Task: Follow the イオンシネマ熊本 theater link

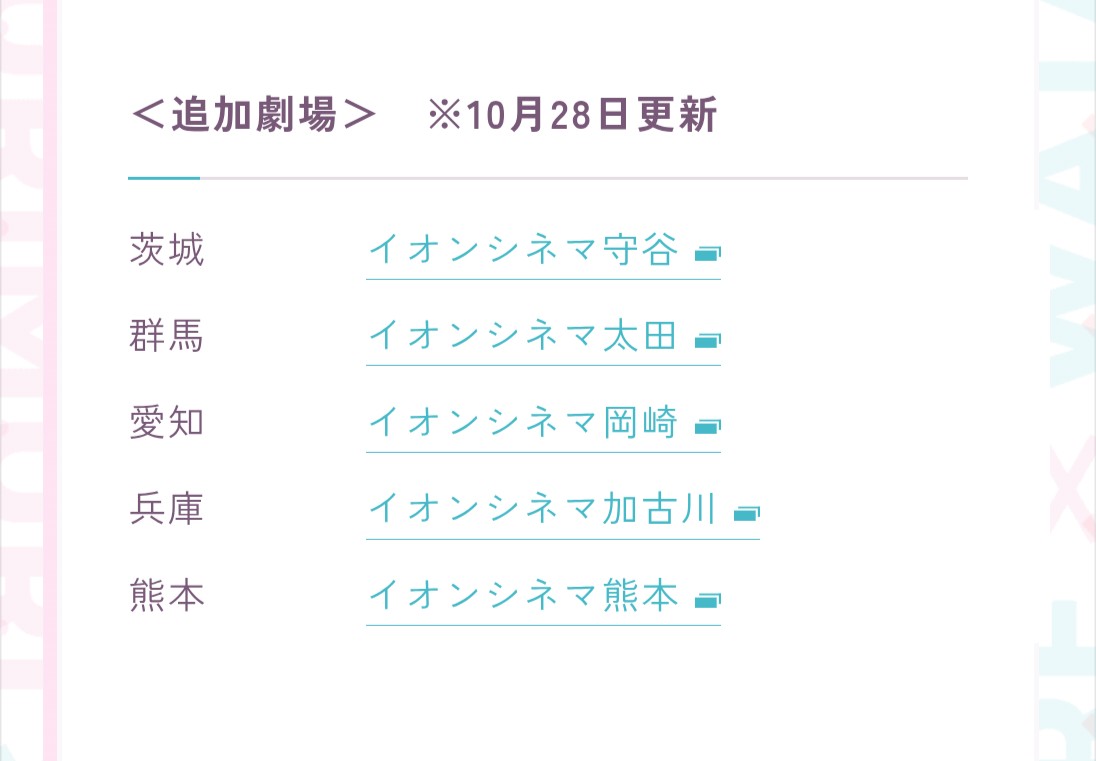Action: point(523,596)
